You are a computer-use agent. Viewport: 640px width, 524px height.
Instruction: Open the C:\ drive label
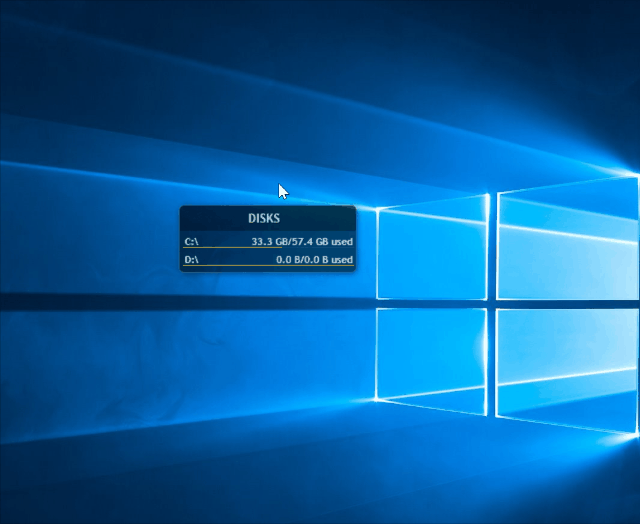coord(191,242)
